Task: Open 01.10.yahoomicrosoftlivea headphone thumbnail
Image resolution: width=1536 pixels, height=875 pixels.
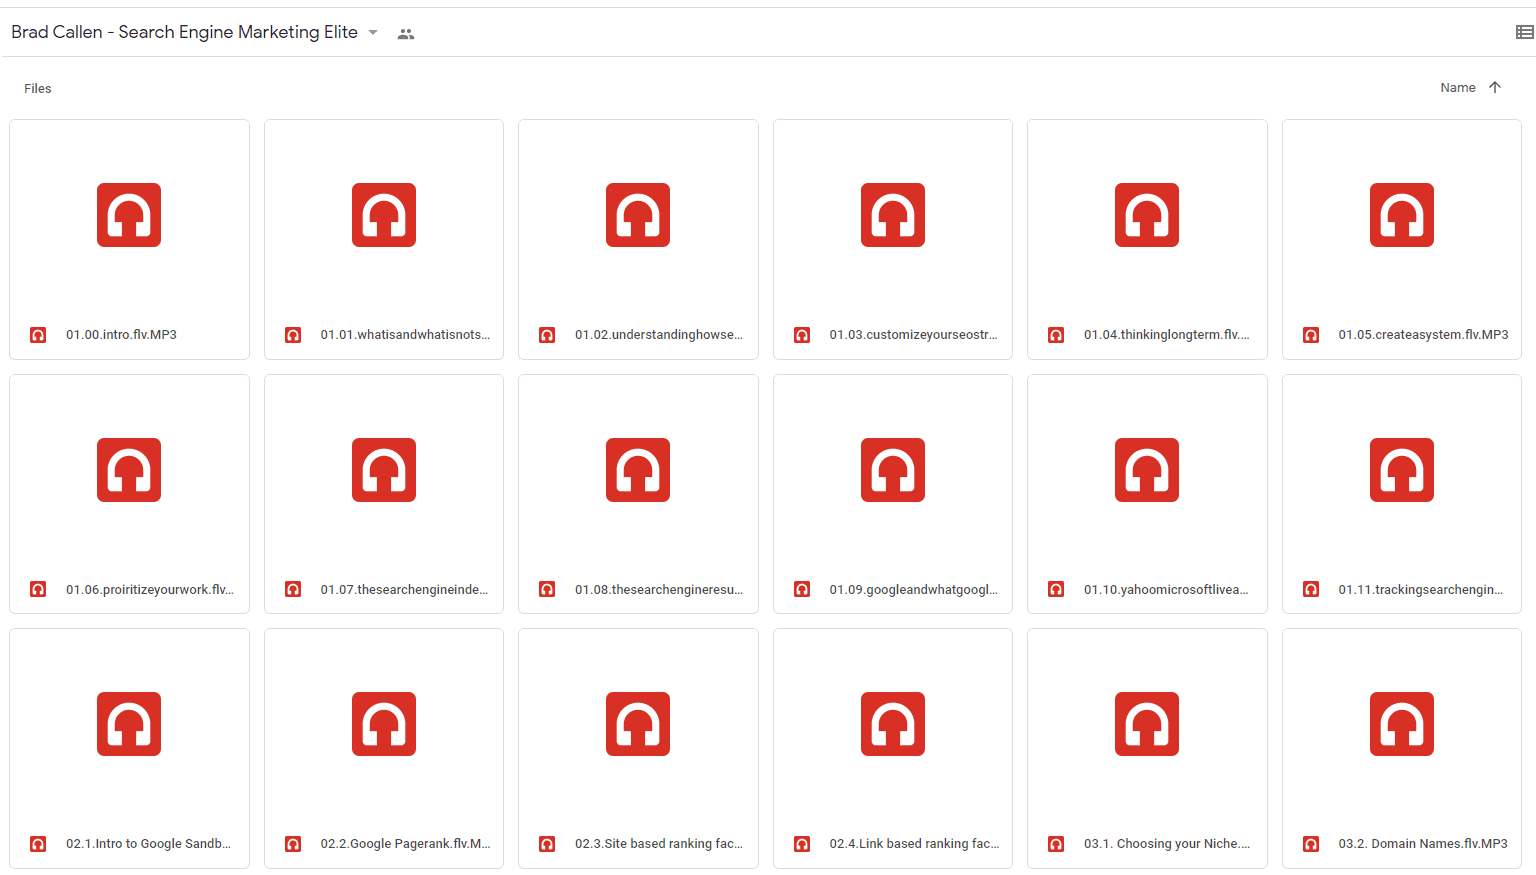Action: click(1147, 470)
